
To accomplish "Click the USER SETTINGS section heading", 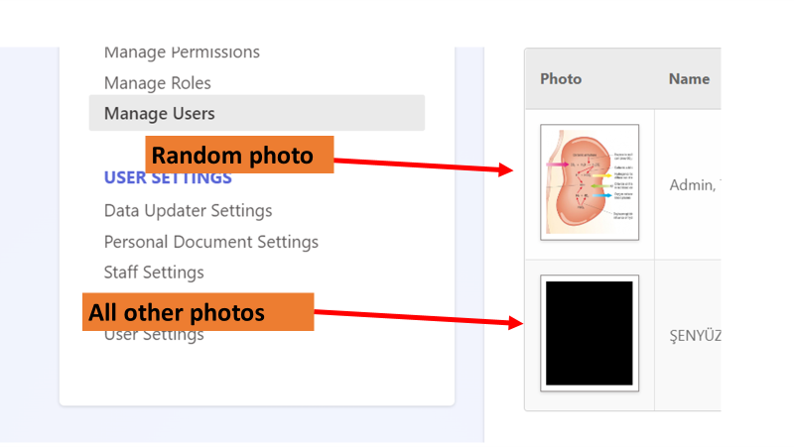I will click(168, 179).
